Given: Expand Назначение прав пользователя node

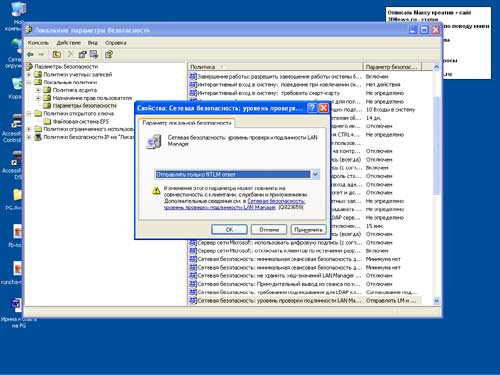Looking at the screenshot, I should (38, 98).
